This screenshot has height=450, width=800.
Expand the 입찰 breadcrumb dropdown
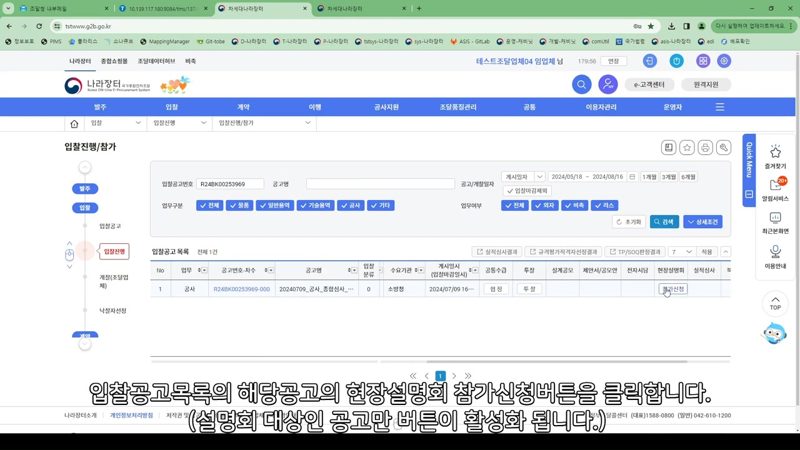(116, 123)
